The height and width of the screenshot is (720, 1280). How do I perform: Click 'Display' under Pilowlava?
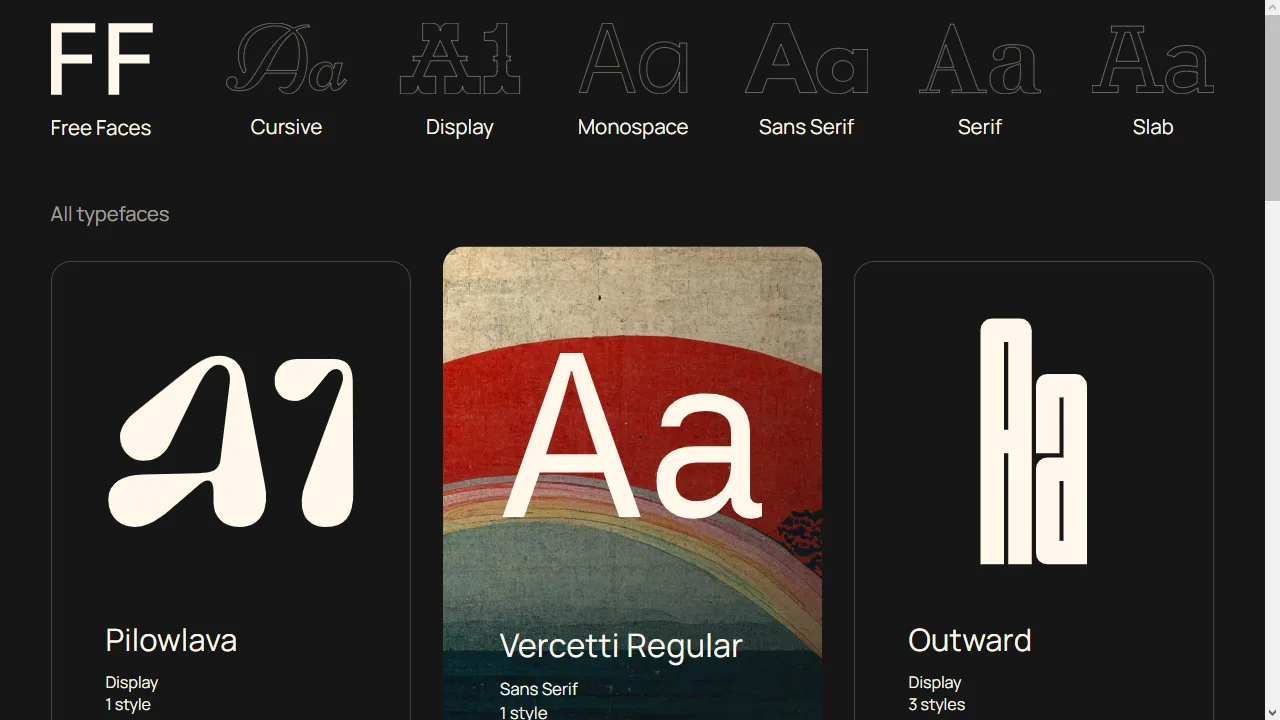coord(132,682)
